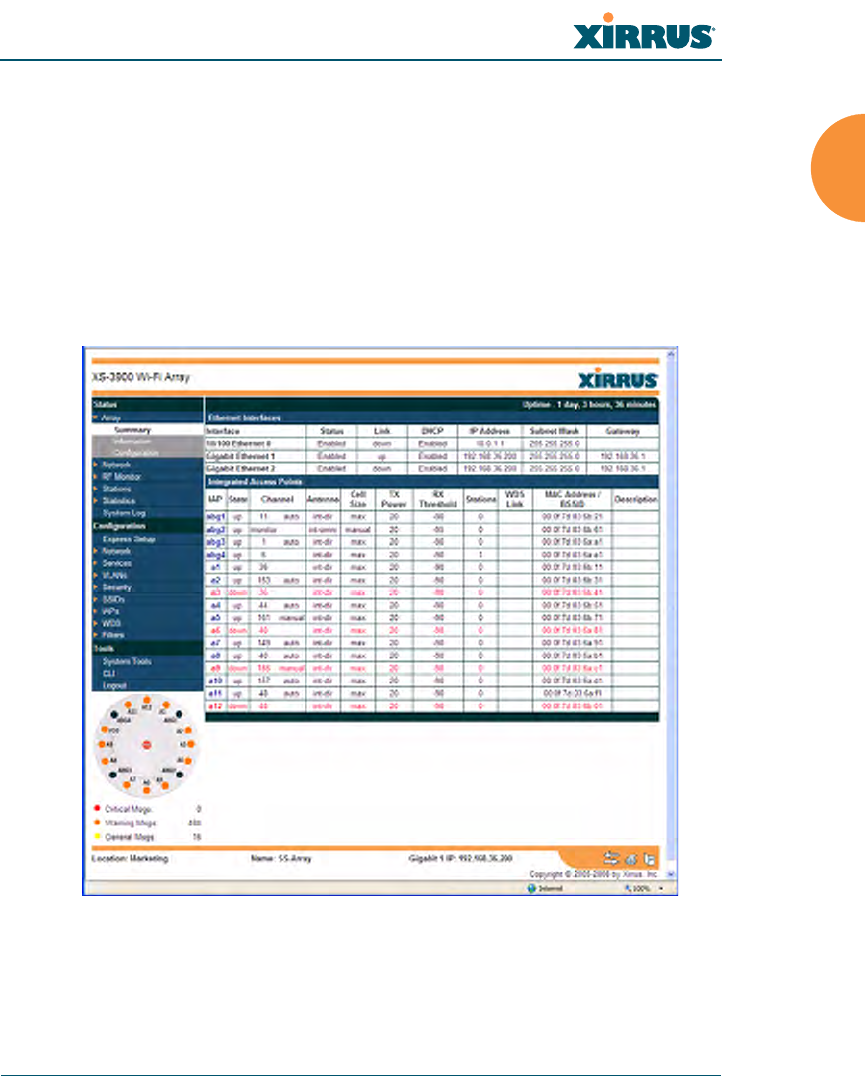The width and height of the screenshot is (865, 1076).
Task: Expand the SSIDs item
Action: point(96,599)
